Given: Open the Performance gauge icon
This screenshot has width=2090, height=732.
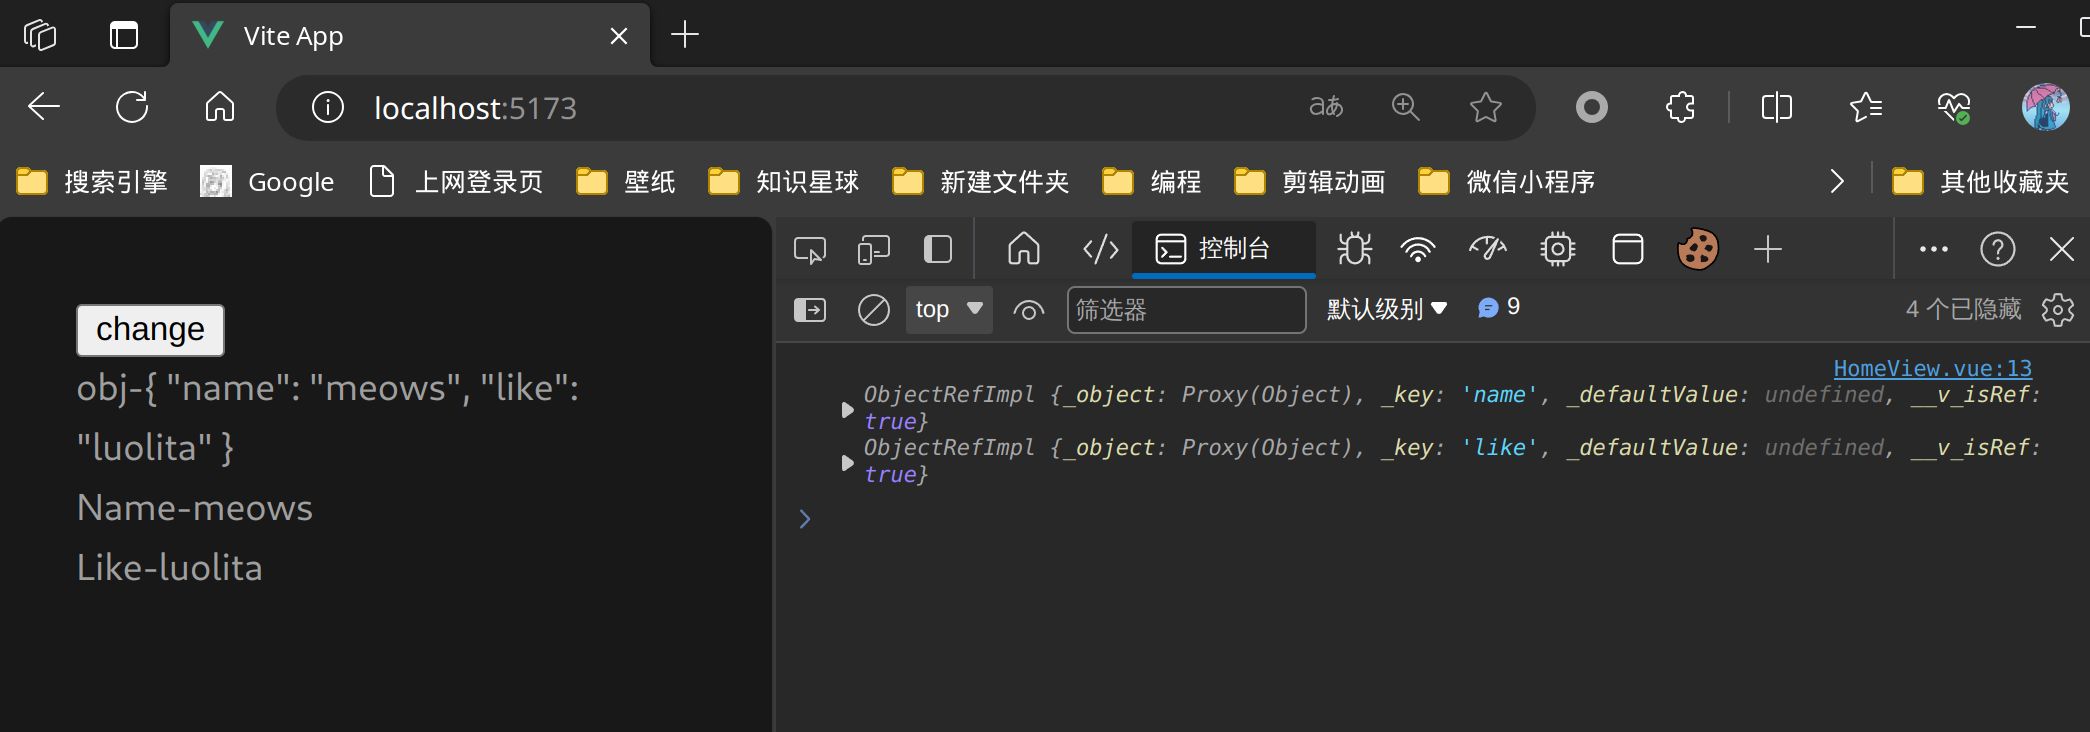Looking at the screenshot, I should coord(1487,249).
